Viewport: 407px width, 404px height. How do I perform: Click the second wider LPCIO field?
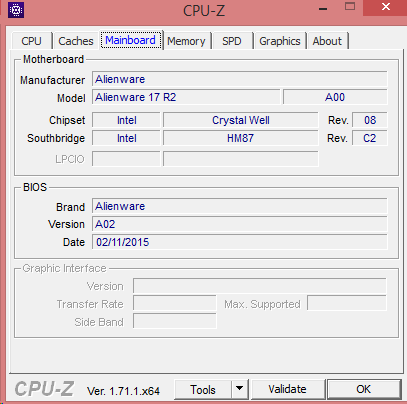tap(241, 159)
